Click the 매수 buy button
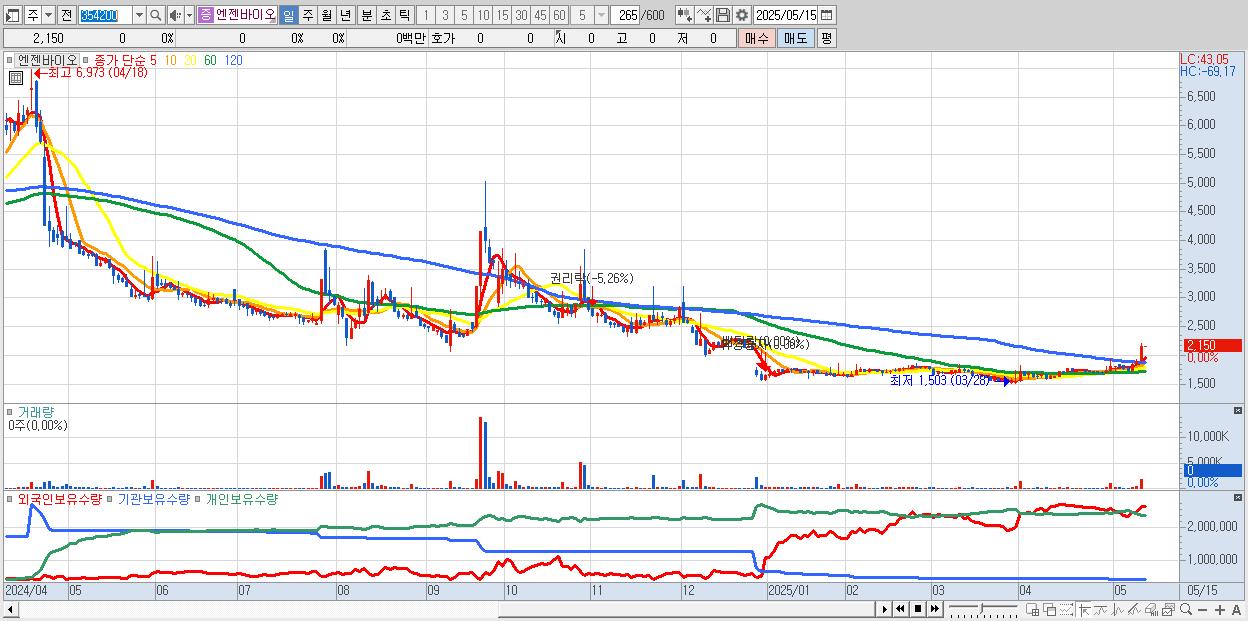This screenshot has width=1248, height=621. click(x=757, y=38)
